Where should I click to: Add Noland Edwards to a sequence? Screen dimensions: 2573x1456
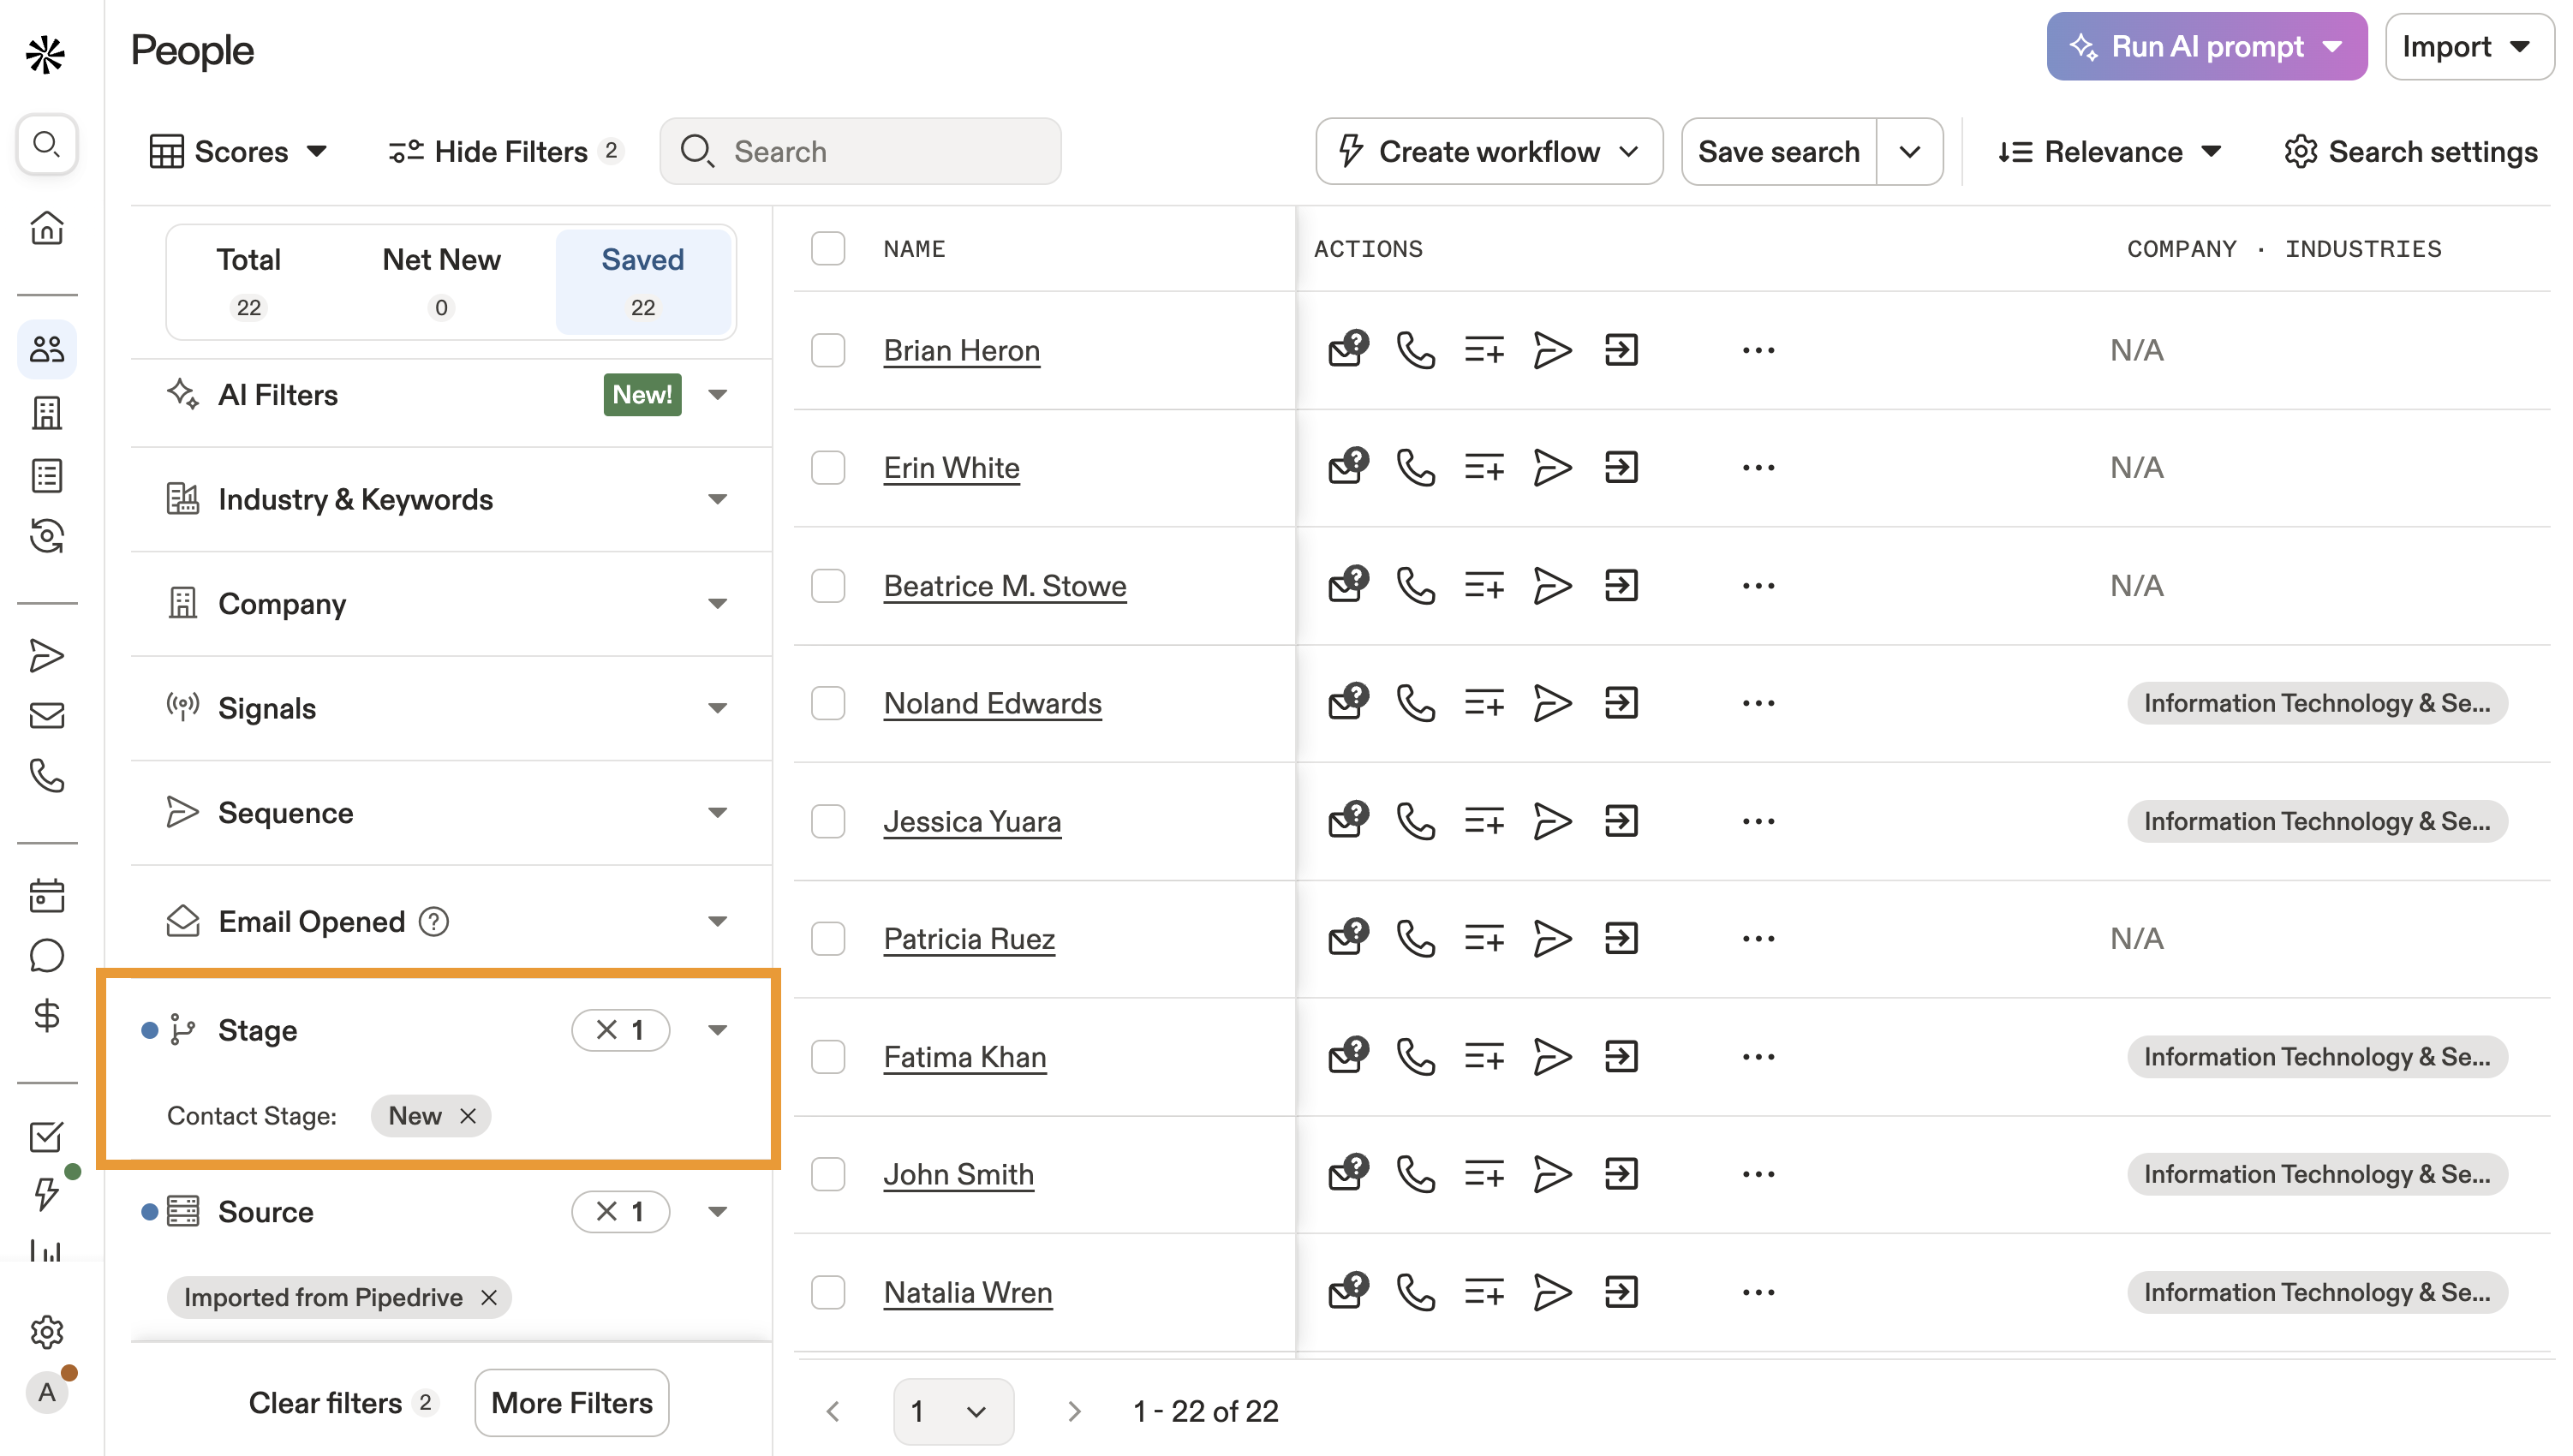tap(1552, 703)
